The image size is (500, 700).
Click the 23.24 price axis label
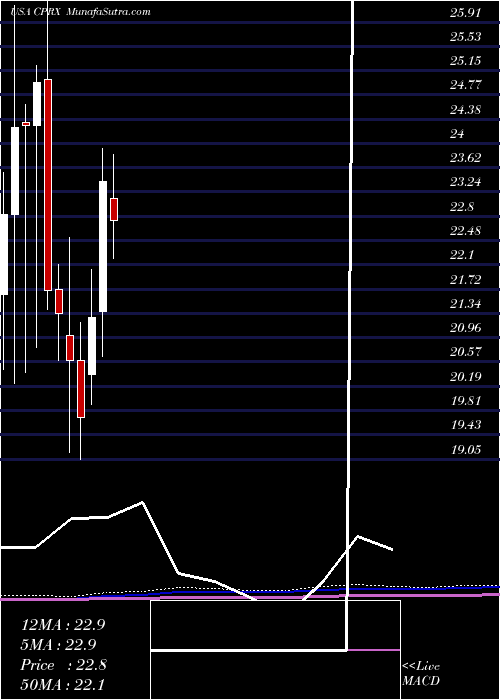(x=466, y=182)
